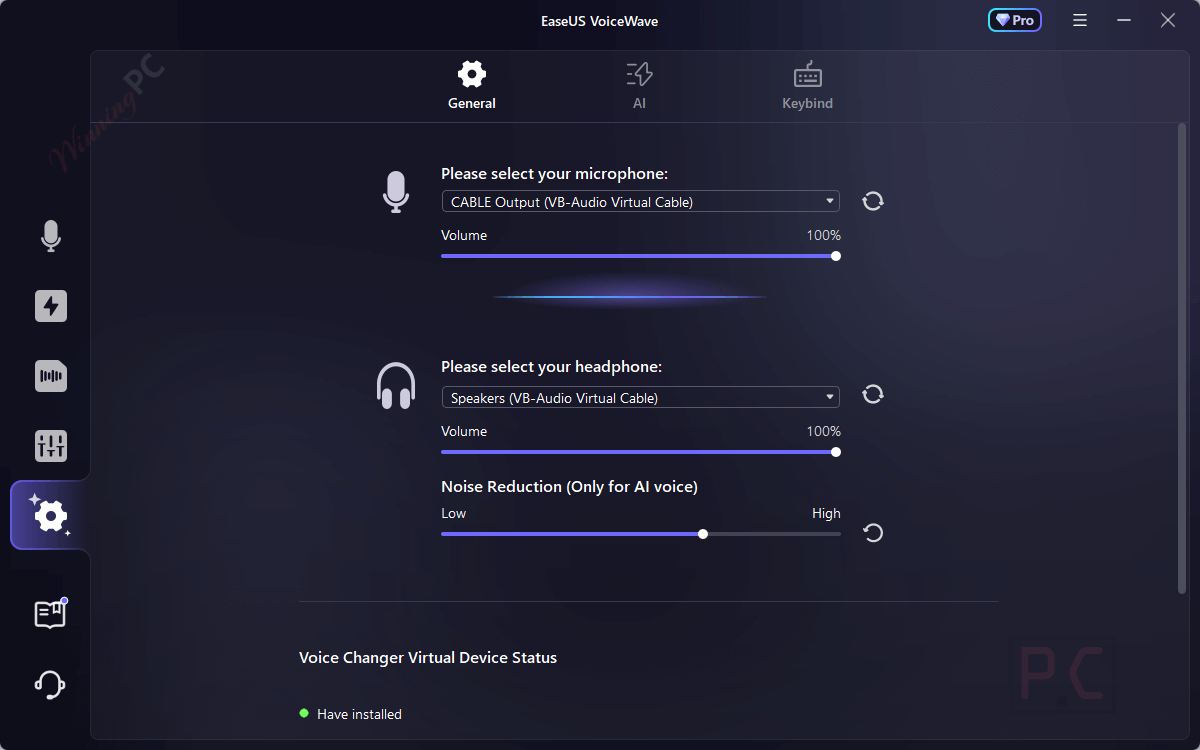The image size is (1200, 750).
Task: Switch to the Keybind tab
Action: (807, 85)
